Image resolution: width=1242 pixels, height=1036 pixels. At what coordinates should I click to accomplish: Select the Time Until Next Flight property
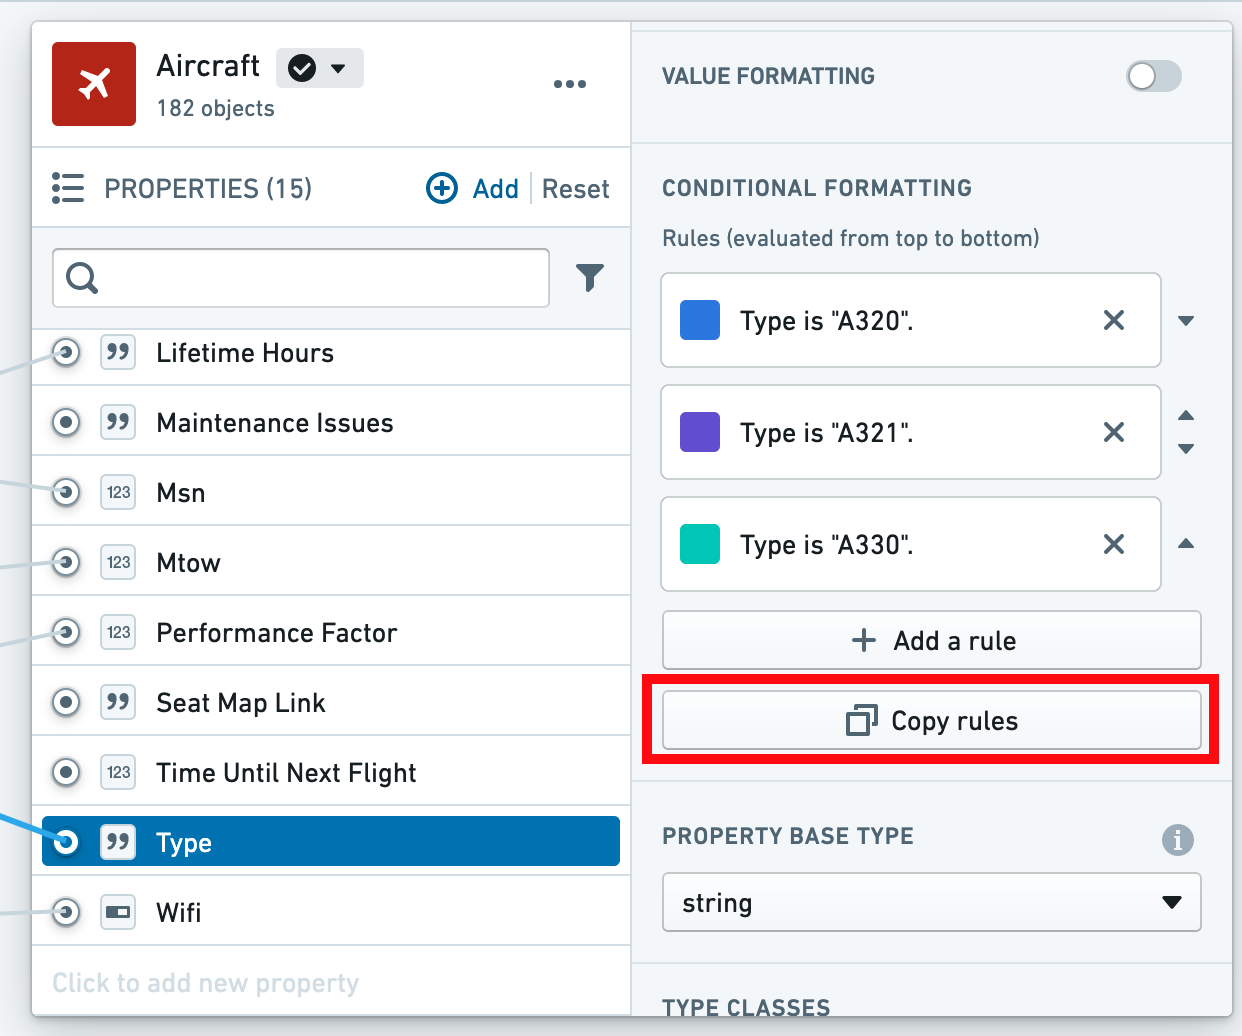click(331, 772)
